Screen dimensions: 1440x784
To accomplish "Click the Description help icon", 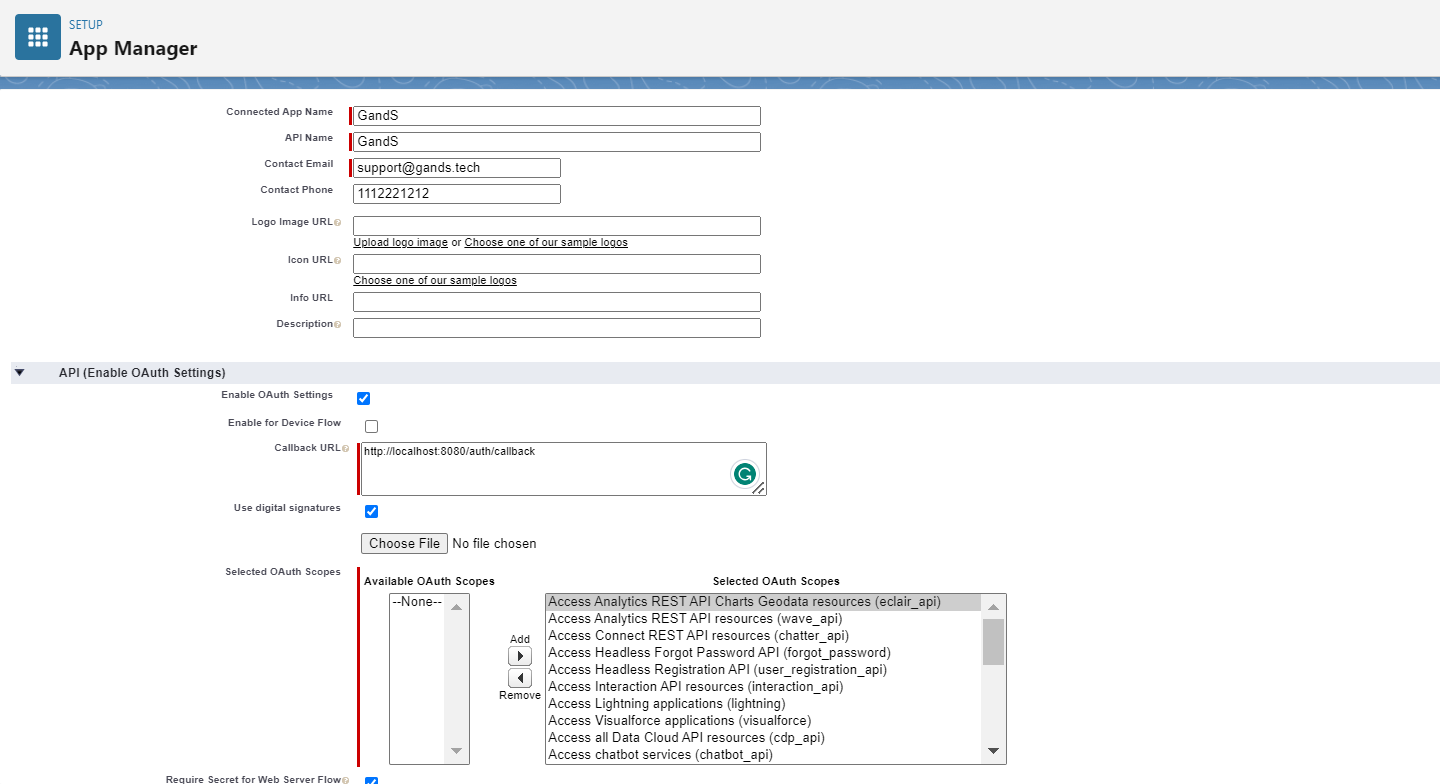I will click(x=337, y=325).
